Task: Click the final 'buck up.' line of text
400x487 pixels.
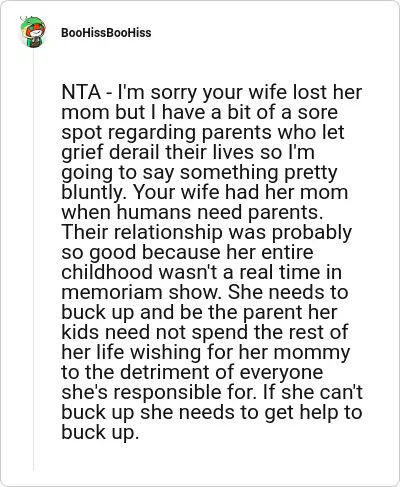Action: pos(100,434)
